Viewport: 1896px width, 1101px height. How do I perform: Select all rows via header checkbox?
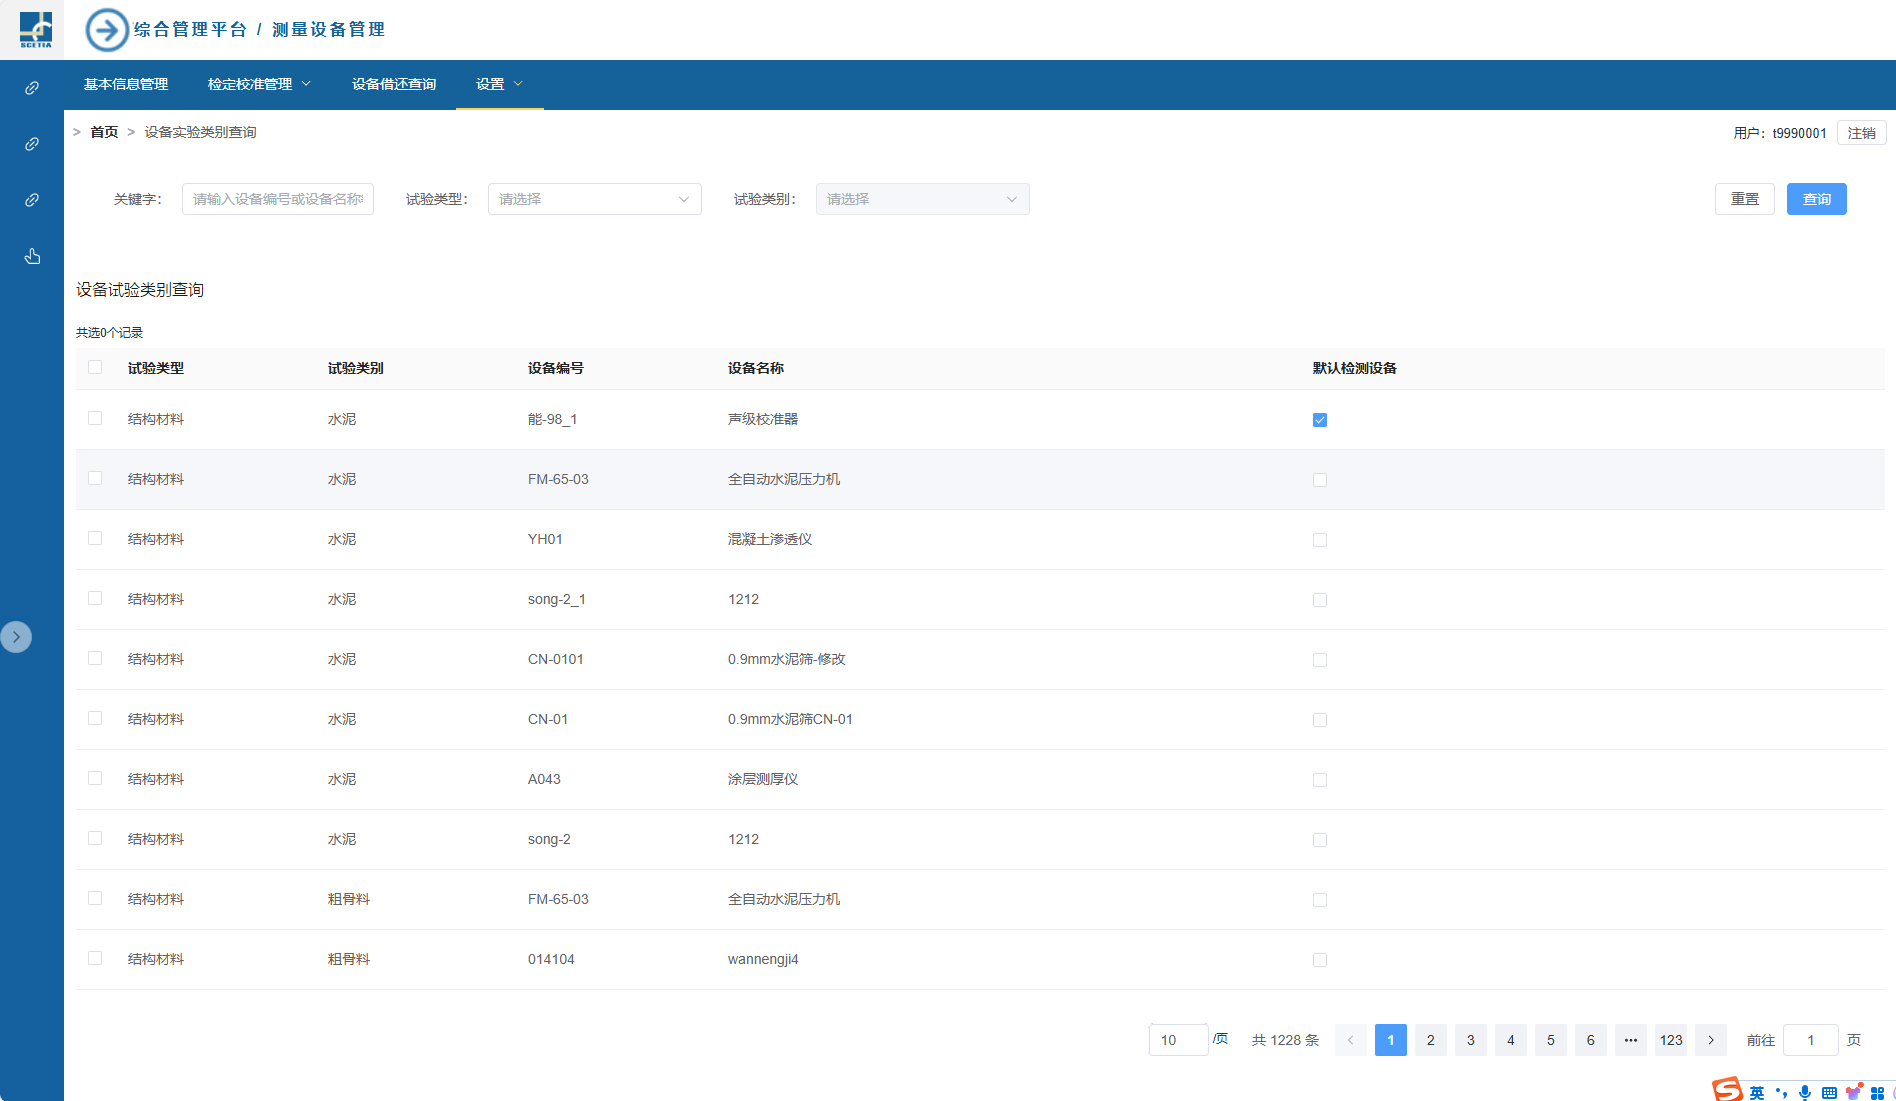click(95, 367)
